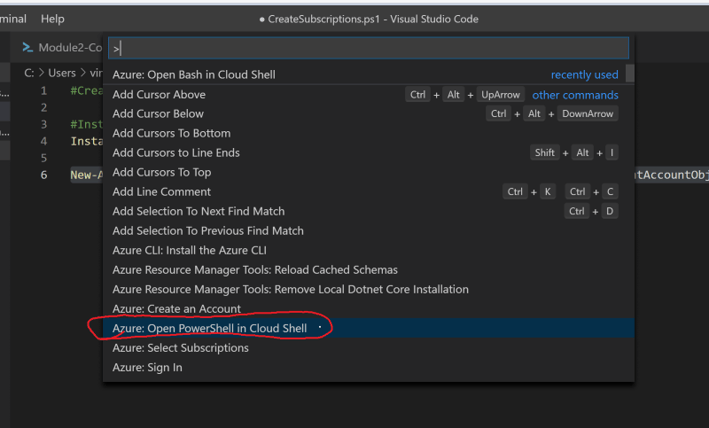Switch to the Module2-Co editor tab
The height and width of the screenshot is (428, 709).
(x=70, y=48)
